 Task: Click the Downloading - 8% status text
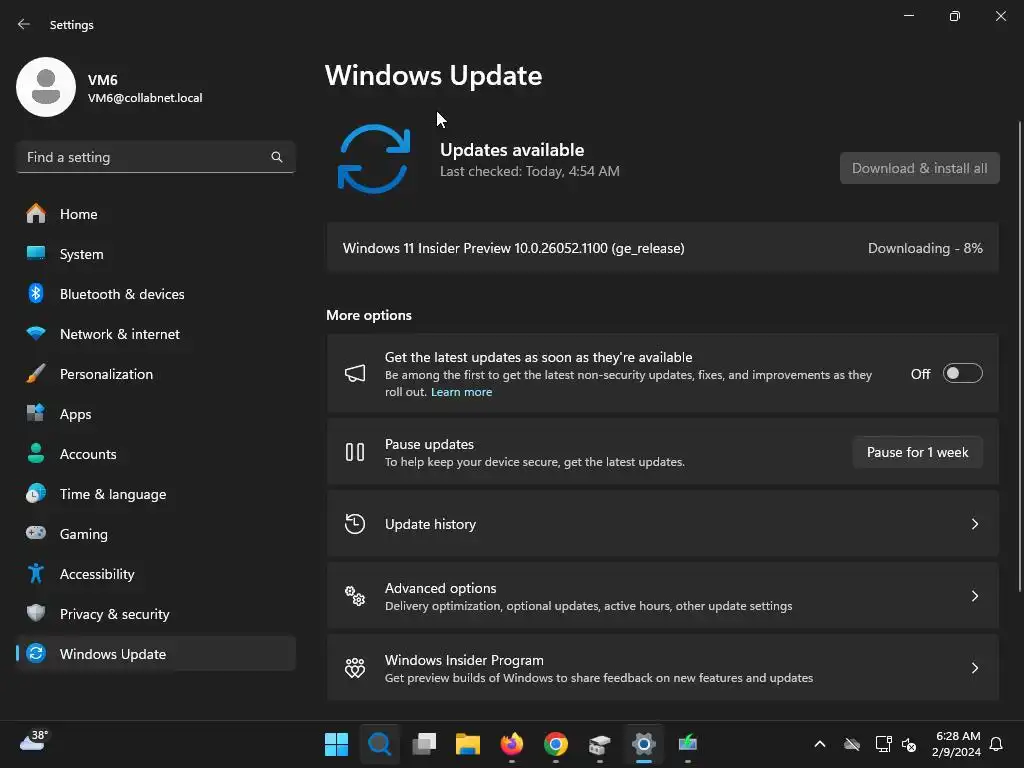[925, 248]
